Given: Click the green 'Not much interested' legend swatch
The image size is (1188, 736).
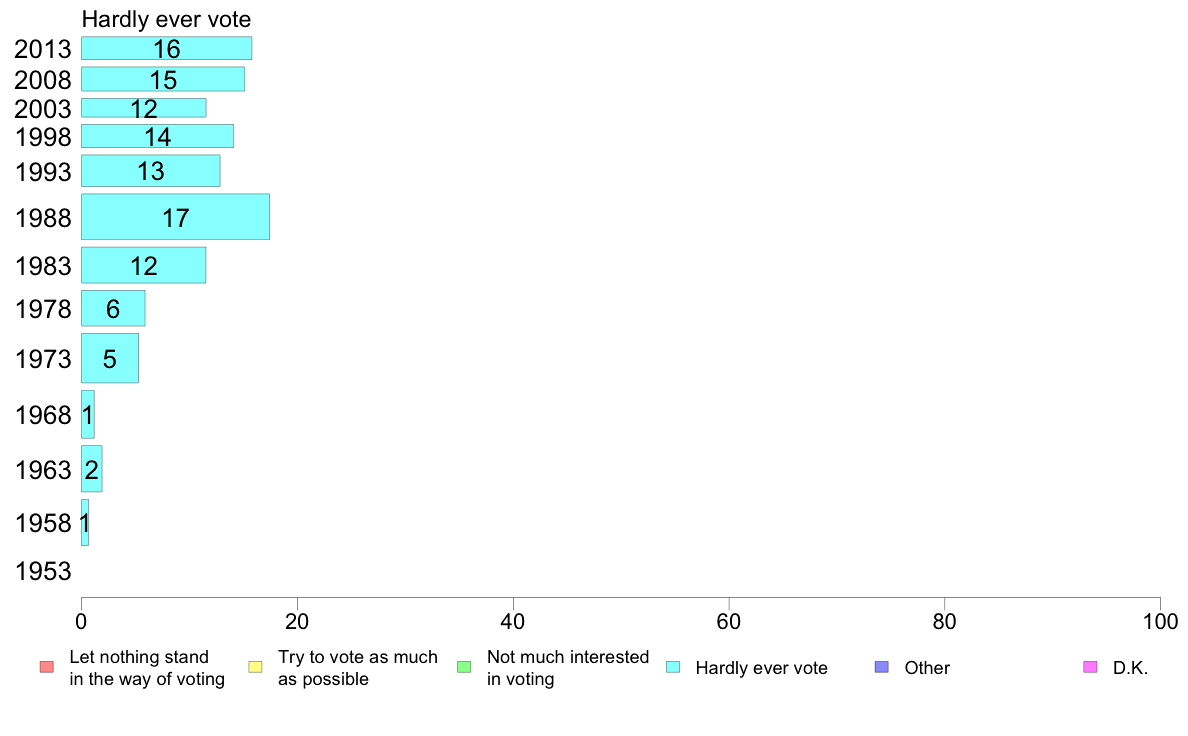Looking at the screenshot, I should 464,667.
